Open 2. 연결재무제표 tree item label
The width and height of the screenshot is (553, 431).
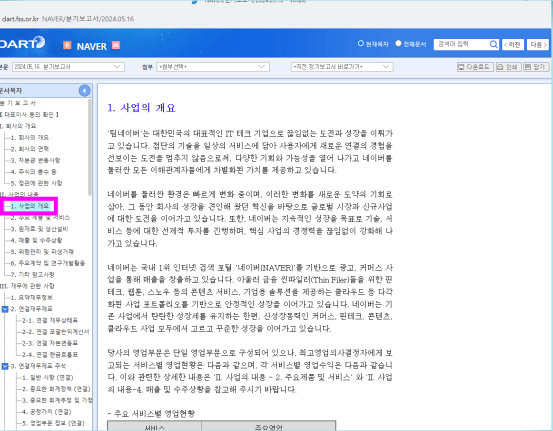tap(31, 309)
